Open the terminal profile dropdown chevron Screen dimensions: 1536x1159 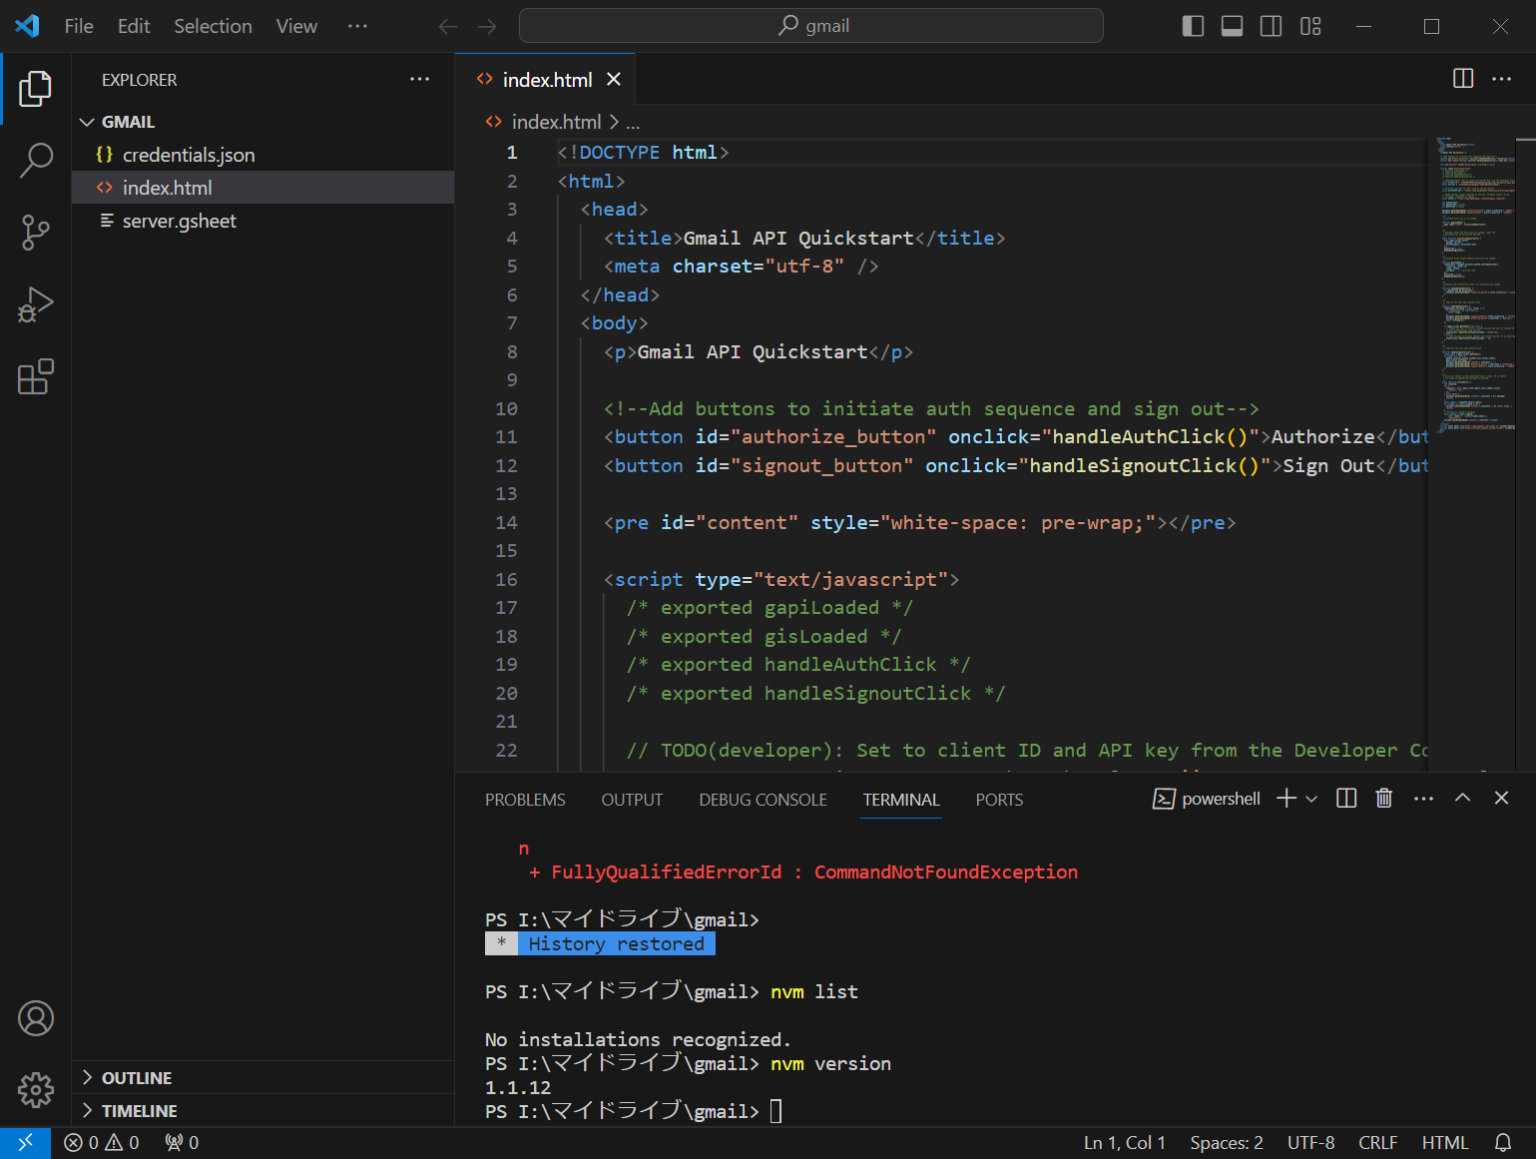pyautogui.click(x=1311, y=798)
